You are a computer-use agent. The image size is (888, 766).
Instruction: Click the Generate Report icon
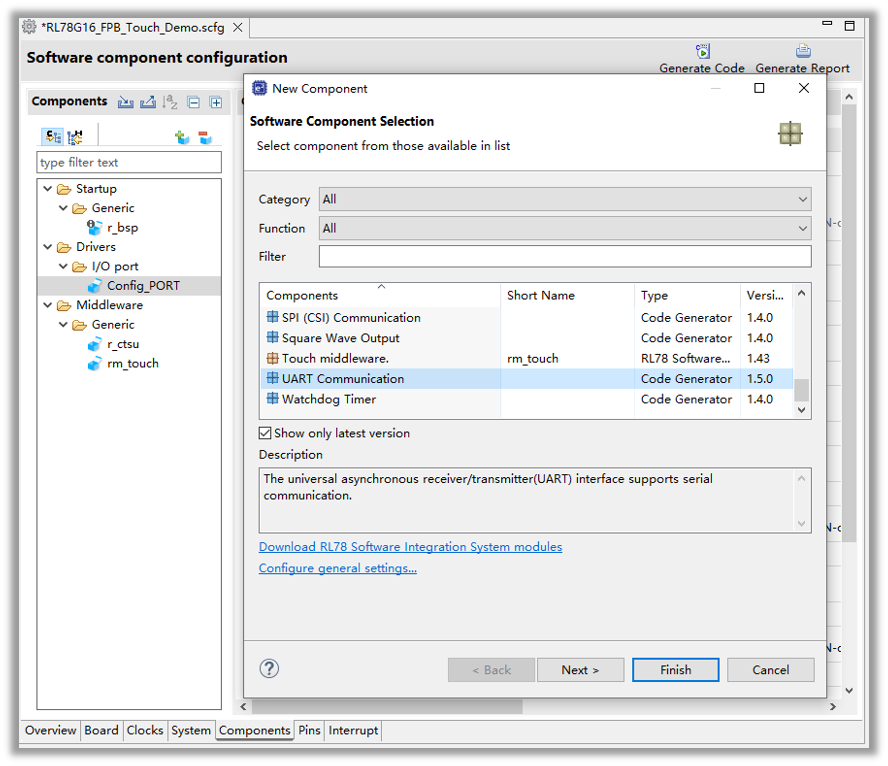coord(802,52)
